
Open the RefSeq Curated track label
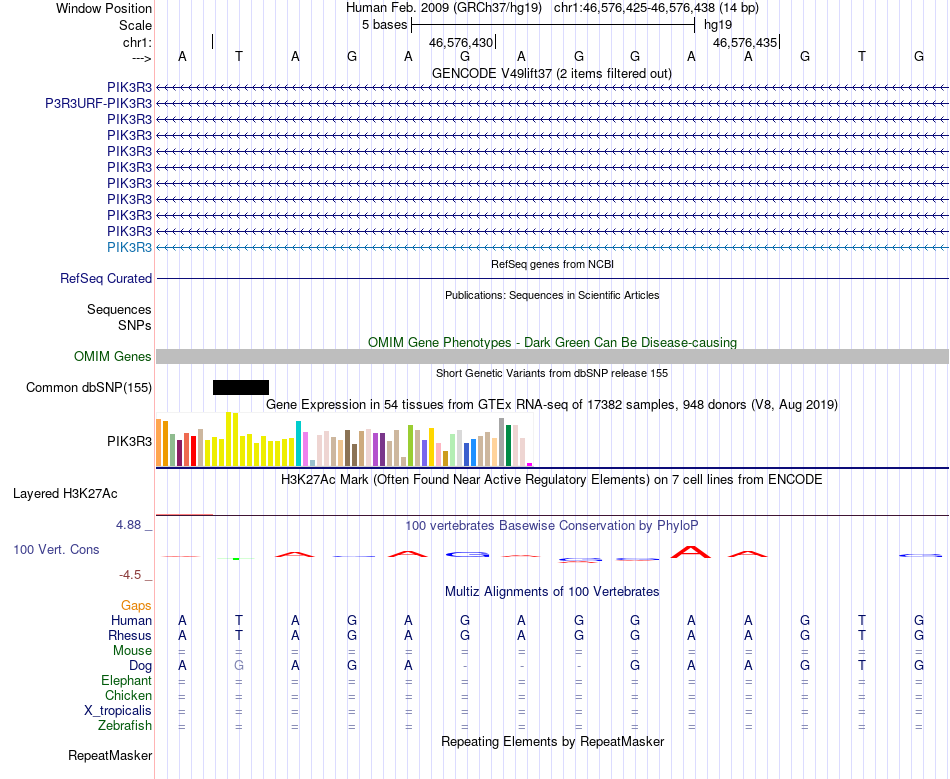coord(106,279)
